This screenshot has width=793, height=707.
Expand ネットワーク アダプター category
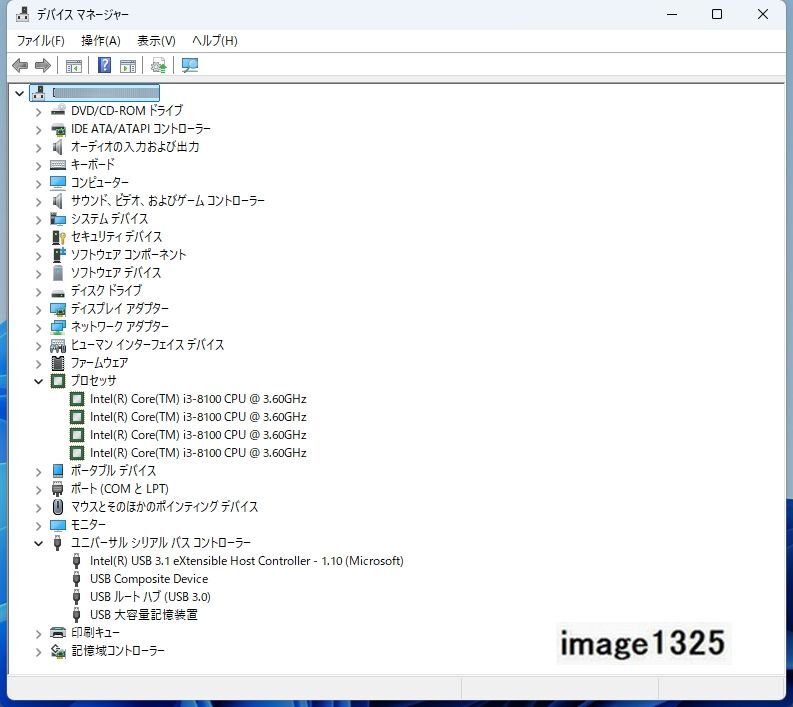click(x=38, y=328)
